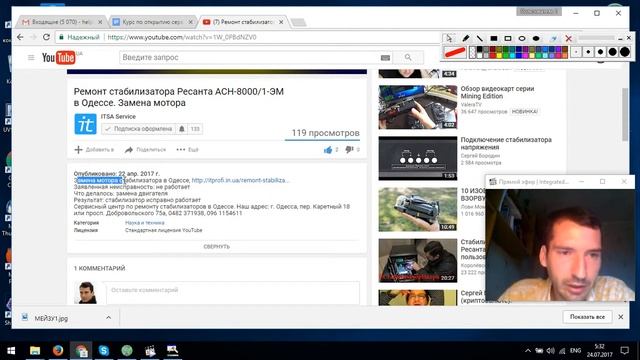
Task: Select the 'Ремонт стабилизатора' YouTube tab
Action: click(243, 22)
